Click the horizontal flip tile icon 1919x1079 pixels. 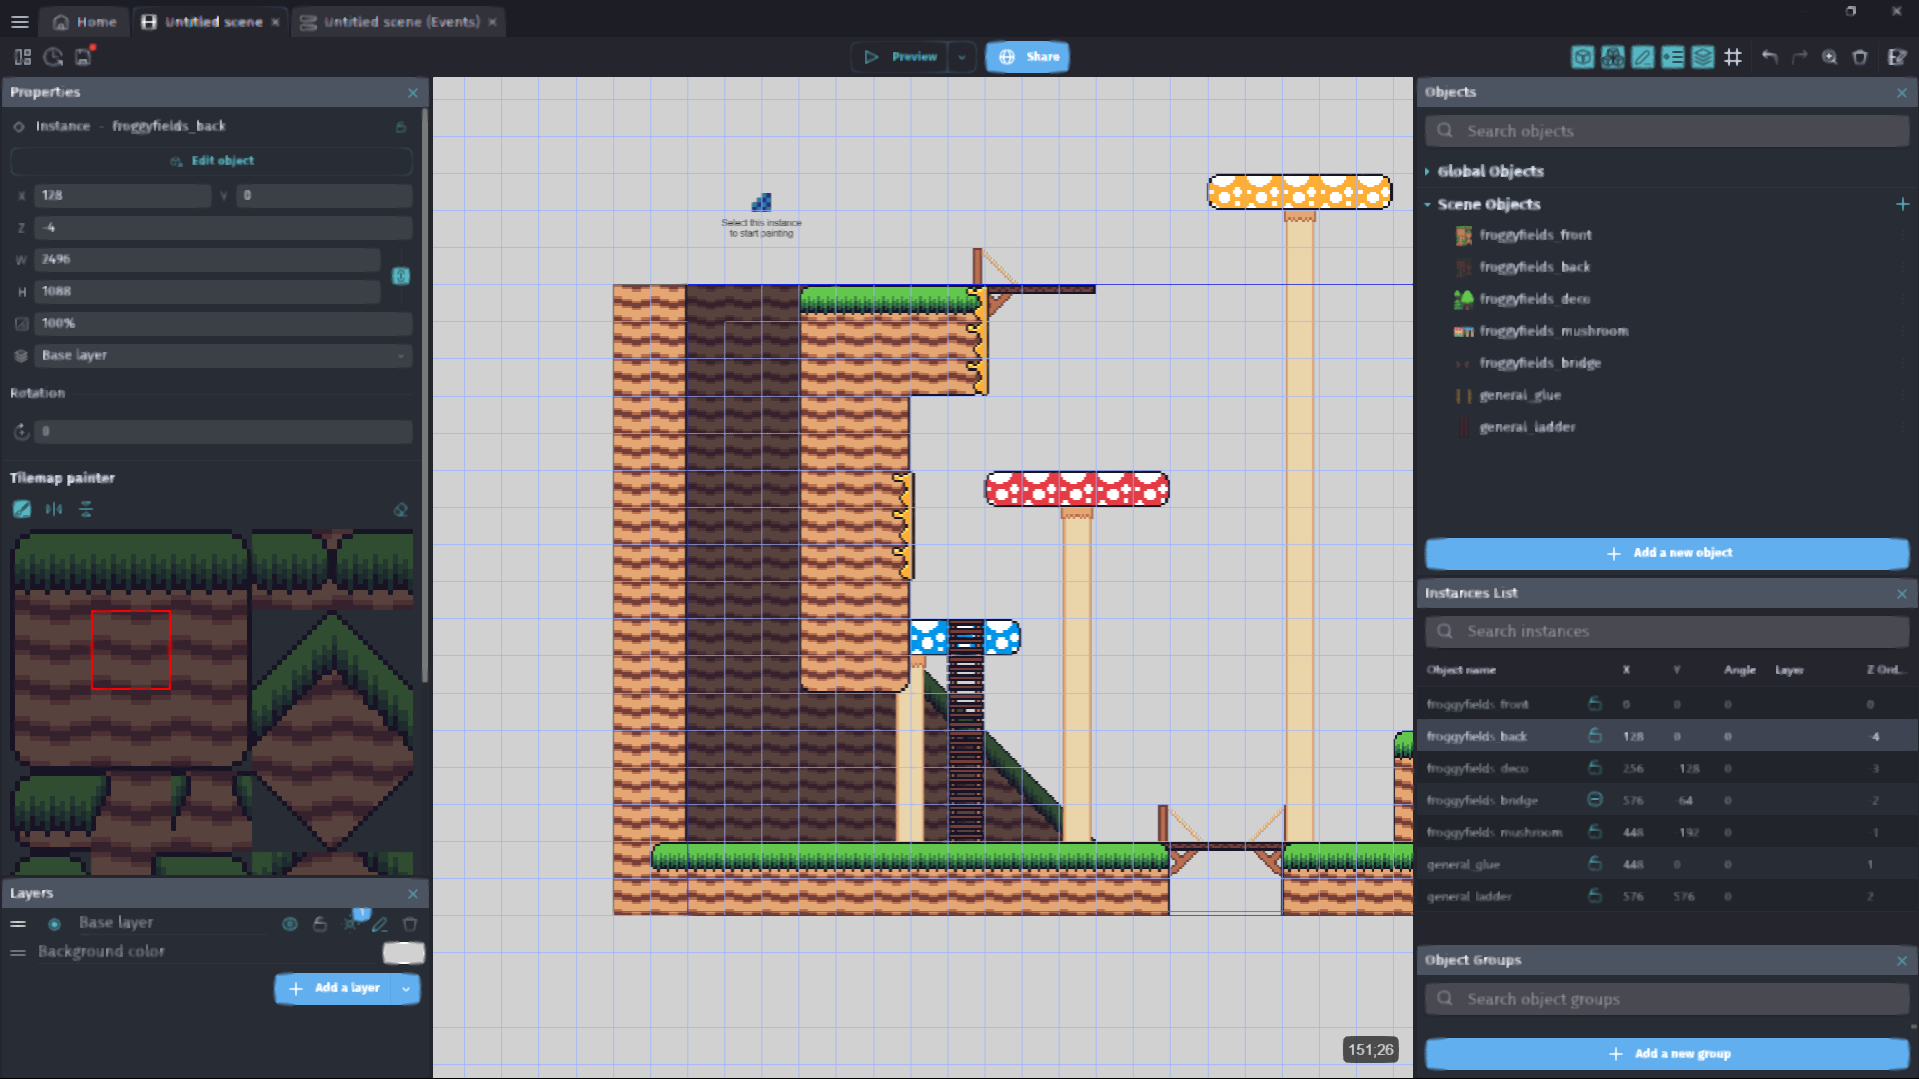tap(54, 510)
